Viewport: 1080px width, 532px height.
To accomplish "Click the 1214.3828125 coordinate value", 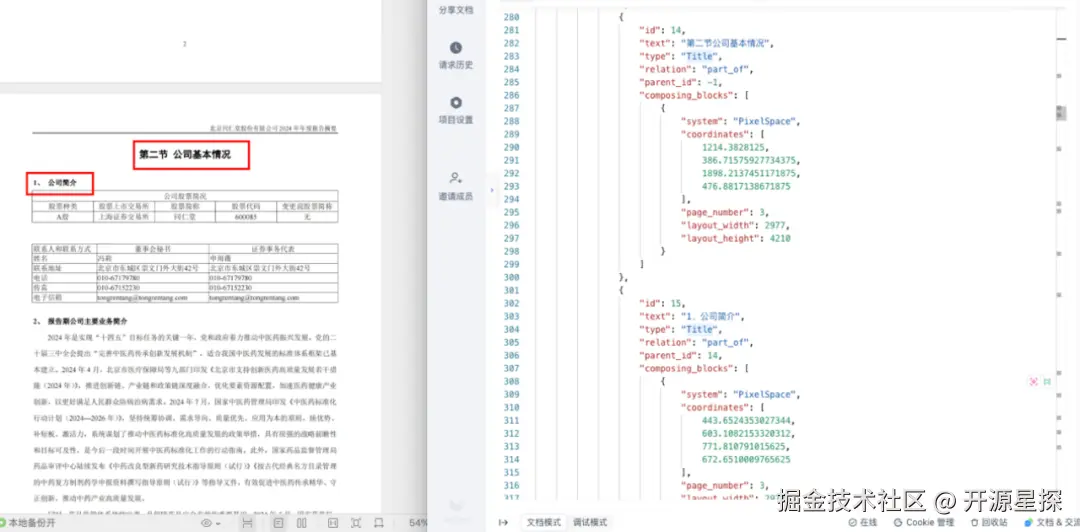I will click(736, 147).
